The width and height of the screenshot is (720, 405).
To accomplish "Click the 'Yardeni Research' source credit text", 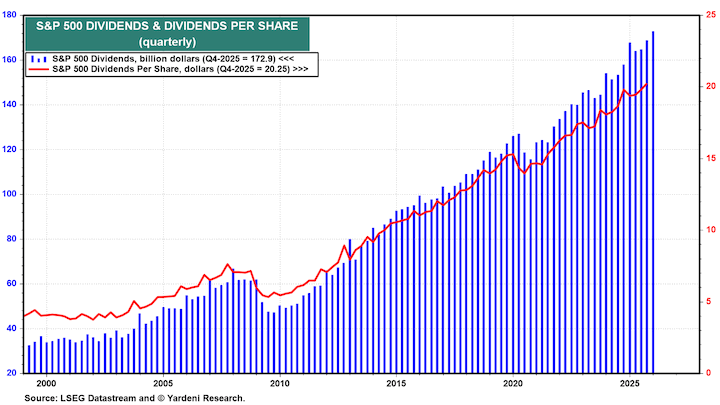I will (195, 398).
